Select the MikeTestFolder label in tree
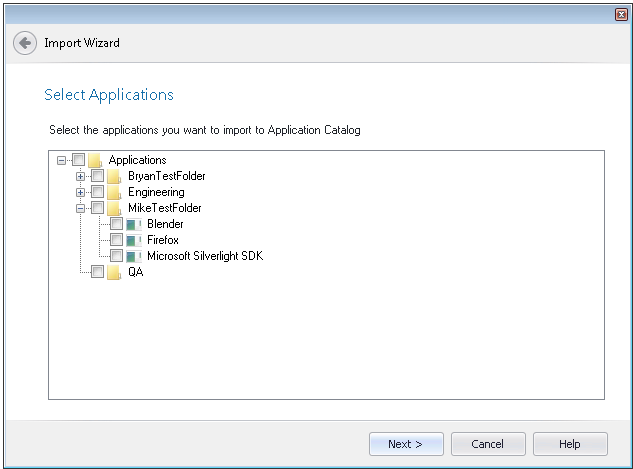 [x=164, y=208]
